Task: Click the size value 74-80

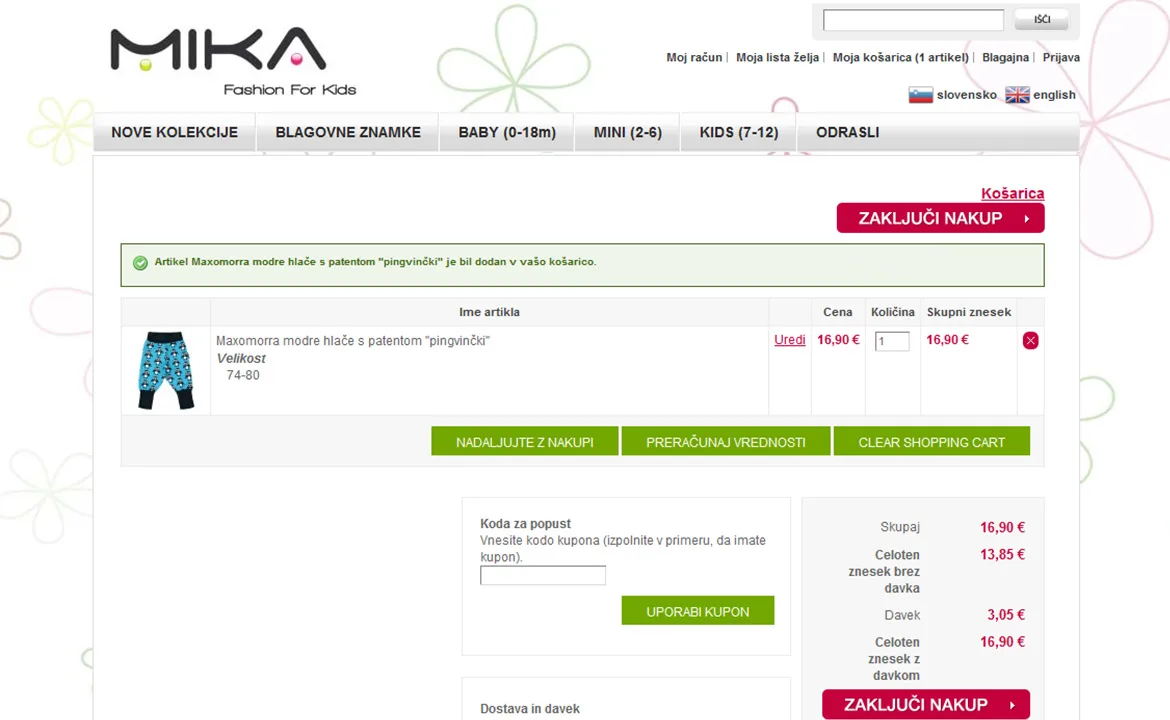Action: tap(243, 375)
